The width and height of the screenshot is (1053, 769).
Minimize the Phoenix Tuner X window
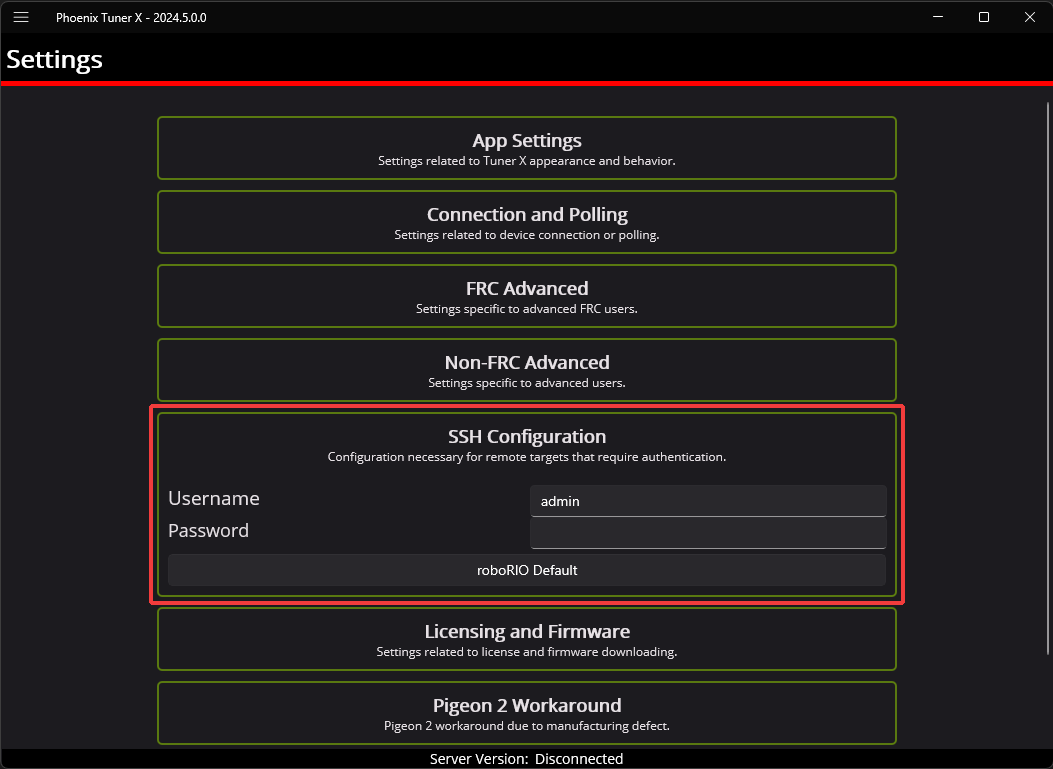point(938,17)
